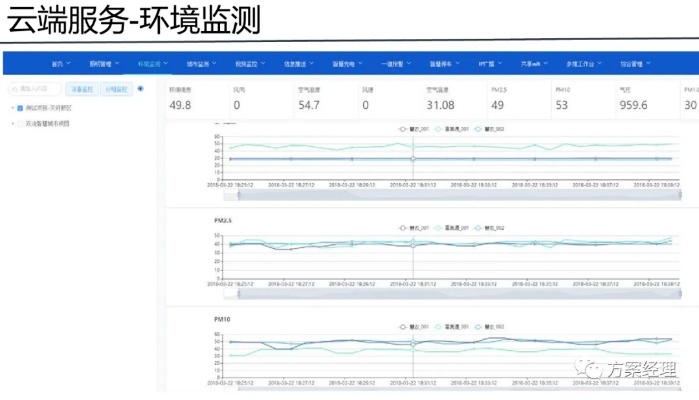Expand the 测试项目-天府新区 tree node
The width and height of the screenshot is (699, 400).
coord(11,108)
